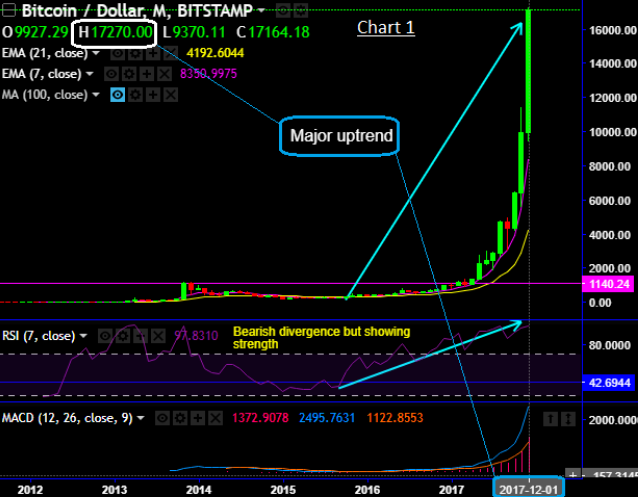The image size is (638, 497).
Task: Click the magenta EMA value 8350.9975
Action: (x=208, y=74)
